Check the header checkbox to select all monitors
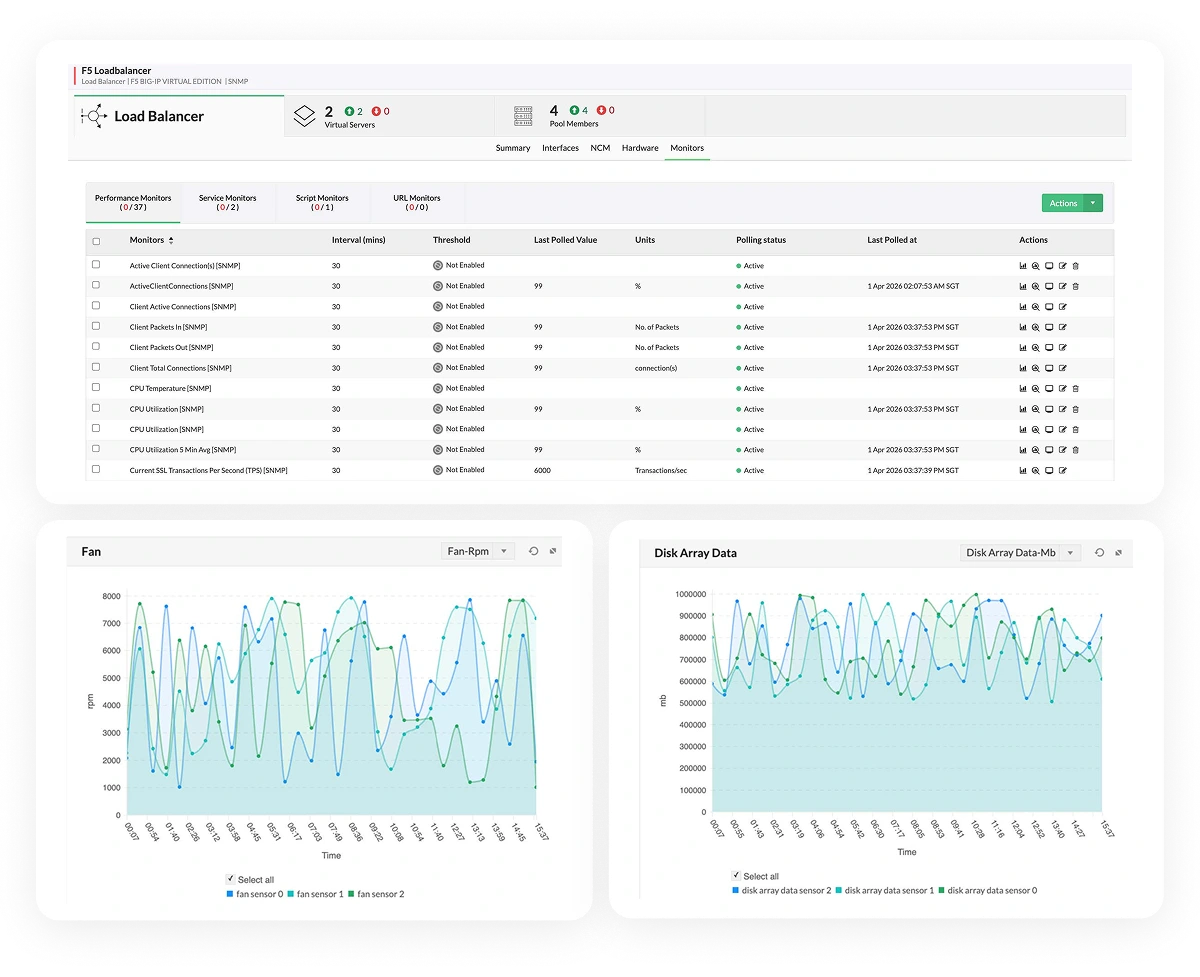This screenshot has width=1200, height=977. [95, 240]
